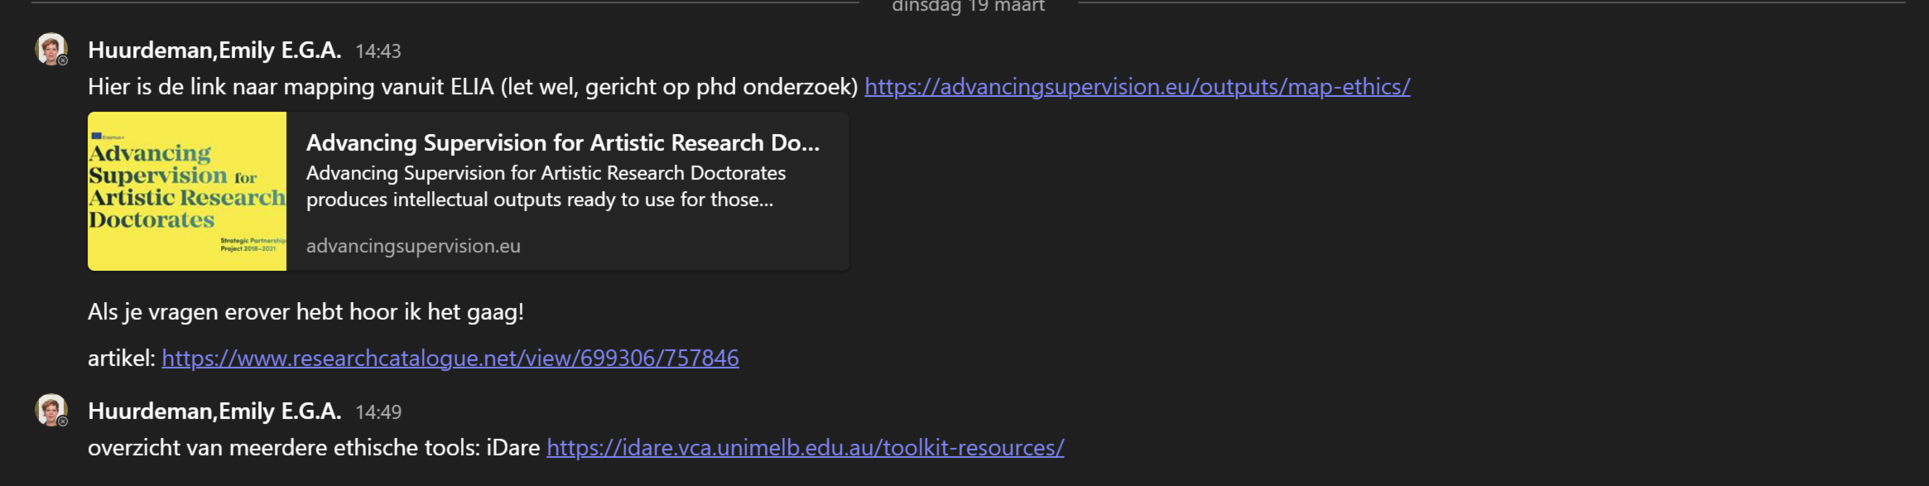This screenshot has height=486, width=1929.
Task: Click the 14:43 timestamp
Action: tap(378, 51)
